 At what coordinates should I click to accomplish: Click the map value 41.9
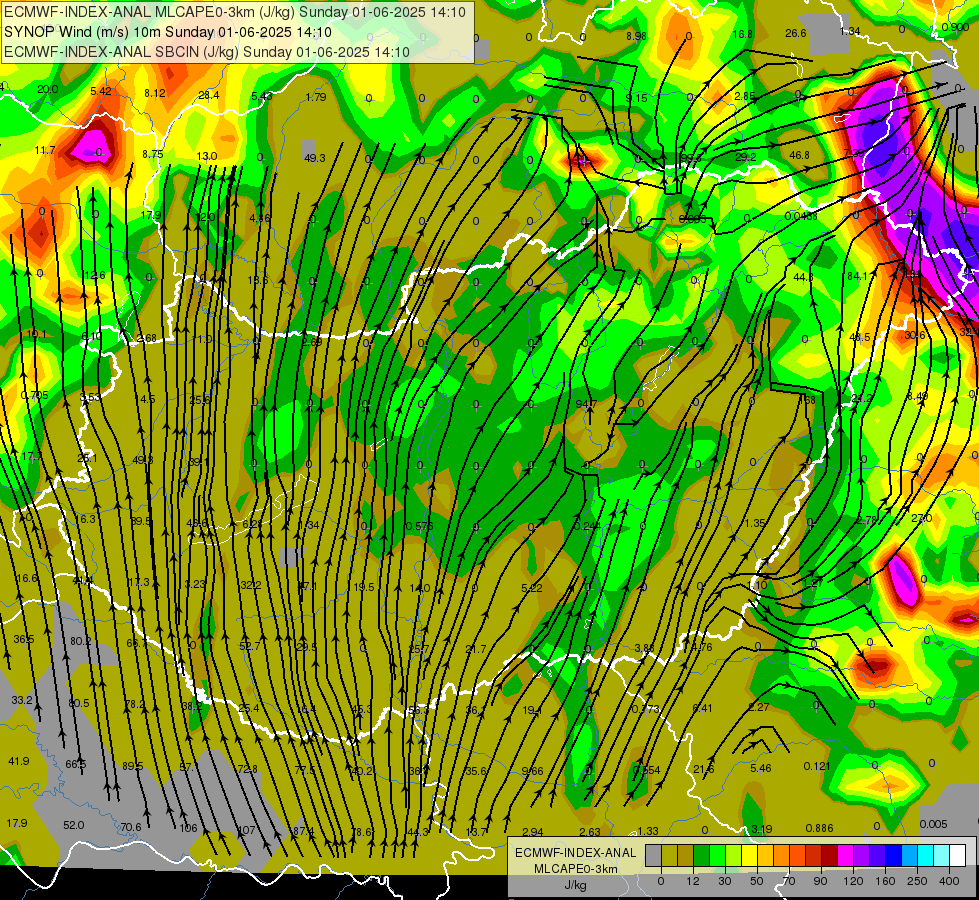coord(19,761)
